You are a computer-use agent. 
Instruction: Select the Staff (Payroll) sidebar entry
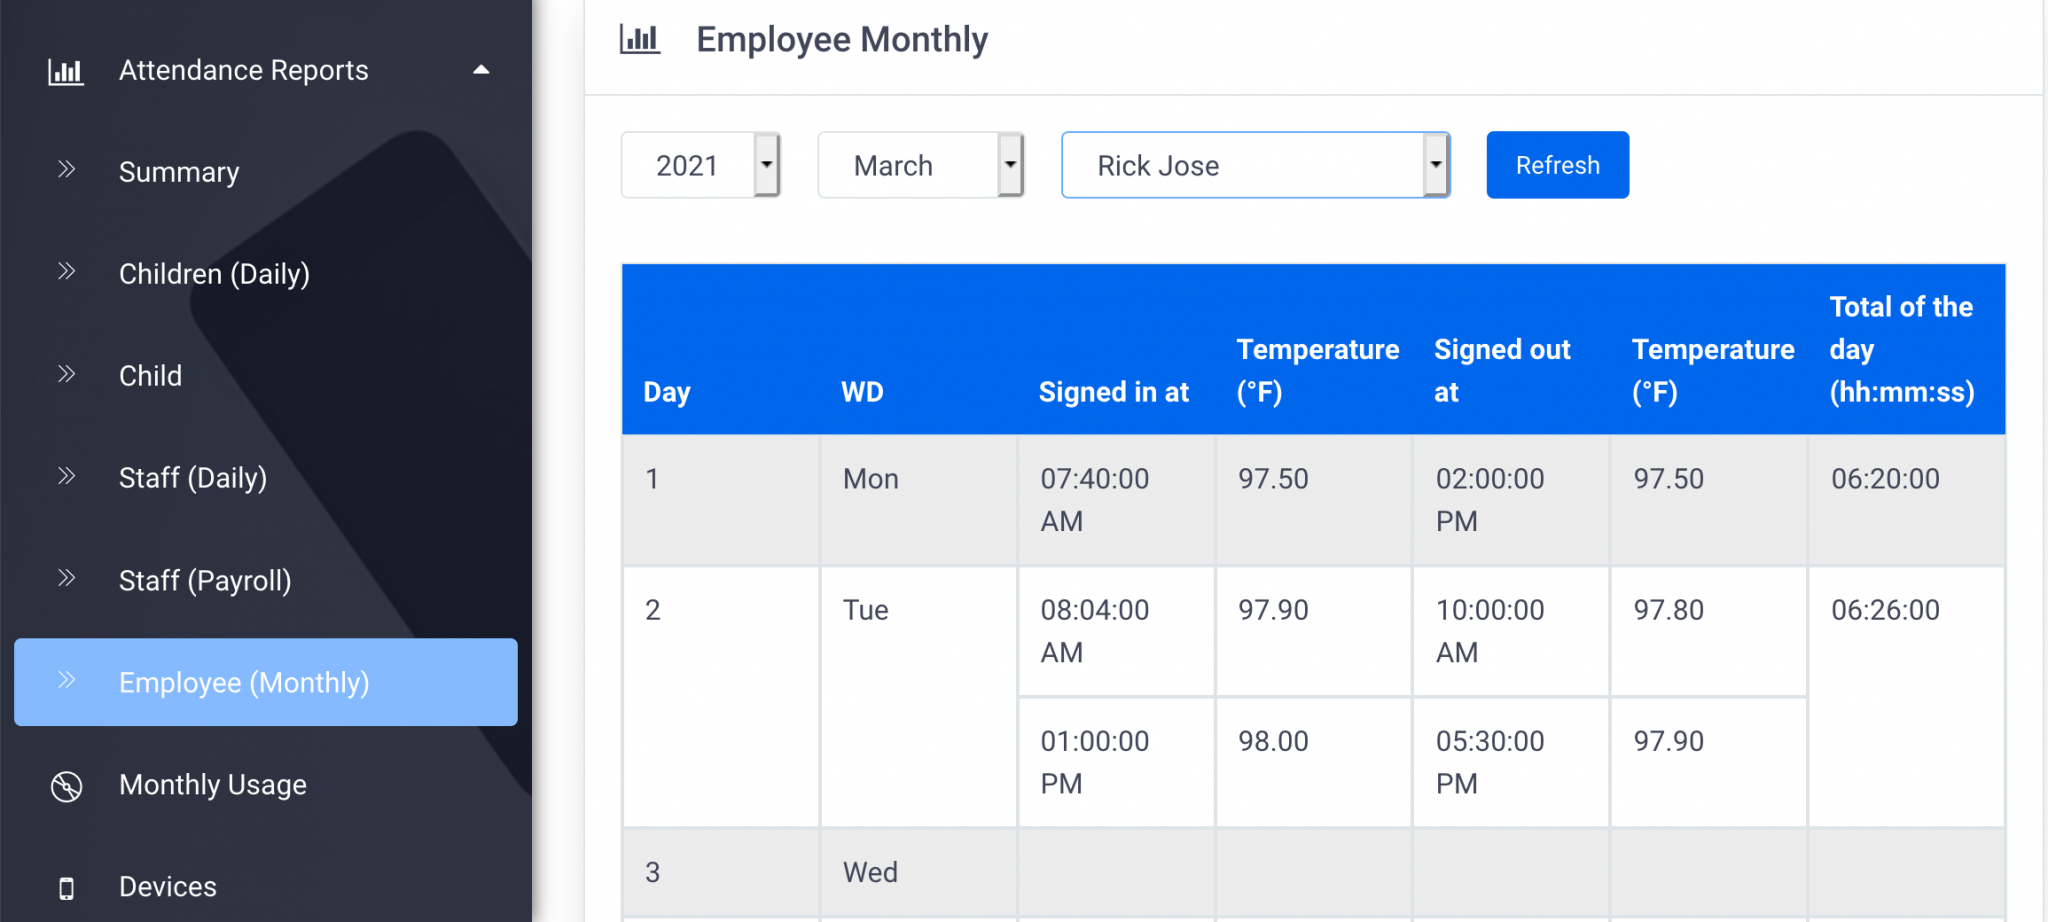(x=205, y=579)
